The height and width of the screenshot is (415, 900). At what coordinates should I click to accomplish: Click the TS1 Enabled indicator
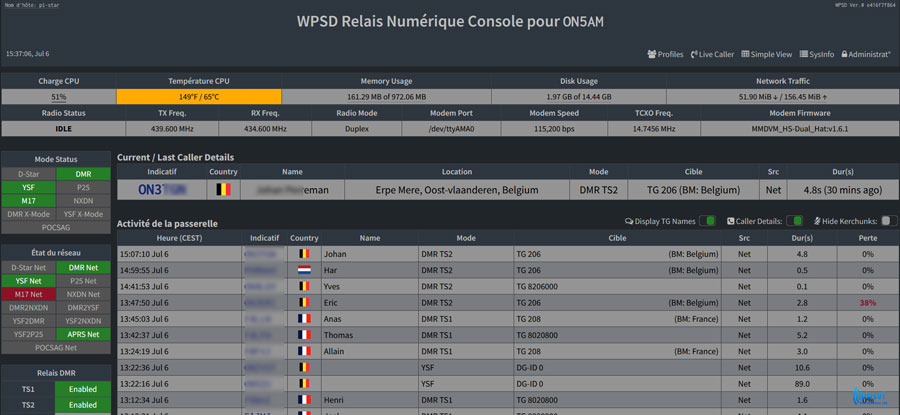(x=83, y=389)
